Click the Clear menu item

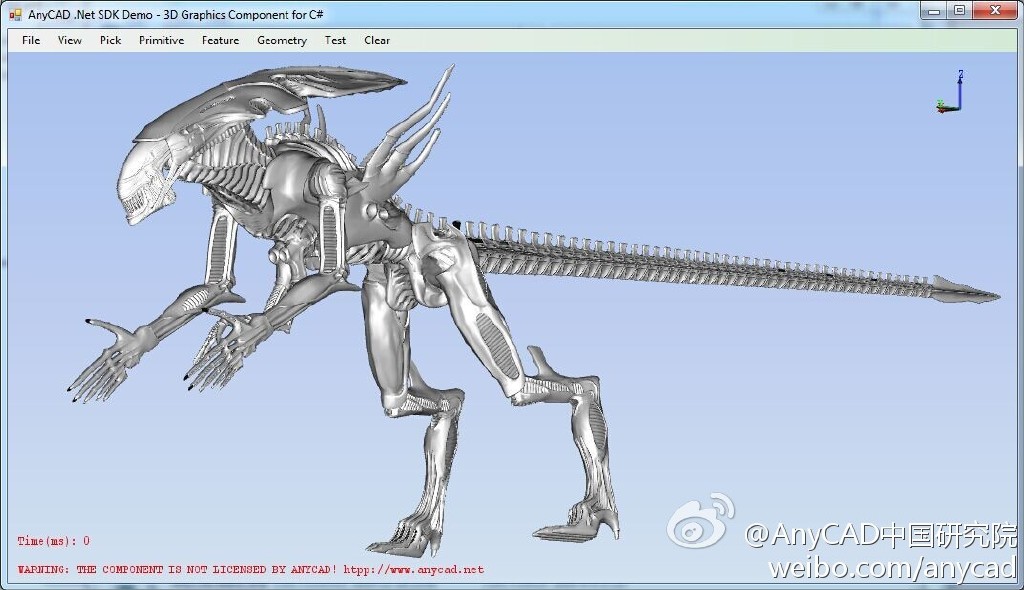click(x=377, y=41)
